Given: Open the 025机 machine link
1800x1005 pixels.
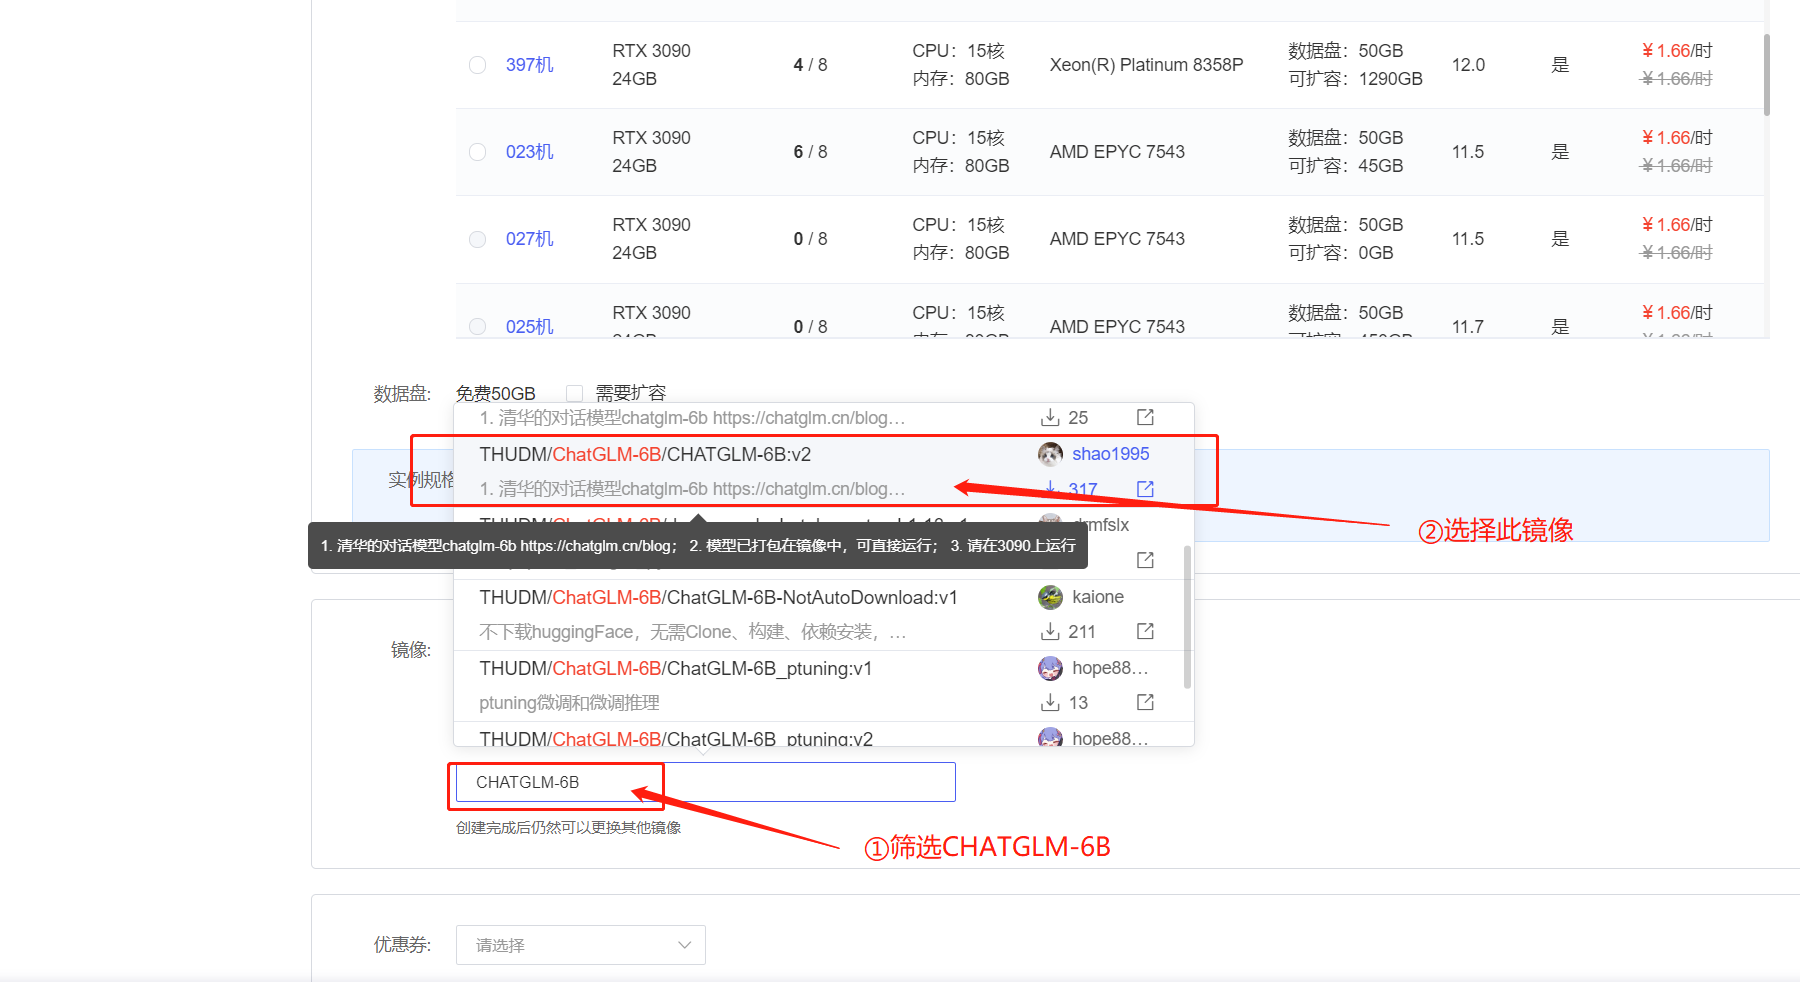Looking at the screenshot, I should pyautogui.click(x=530, y=327).
